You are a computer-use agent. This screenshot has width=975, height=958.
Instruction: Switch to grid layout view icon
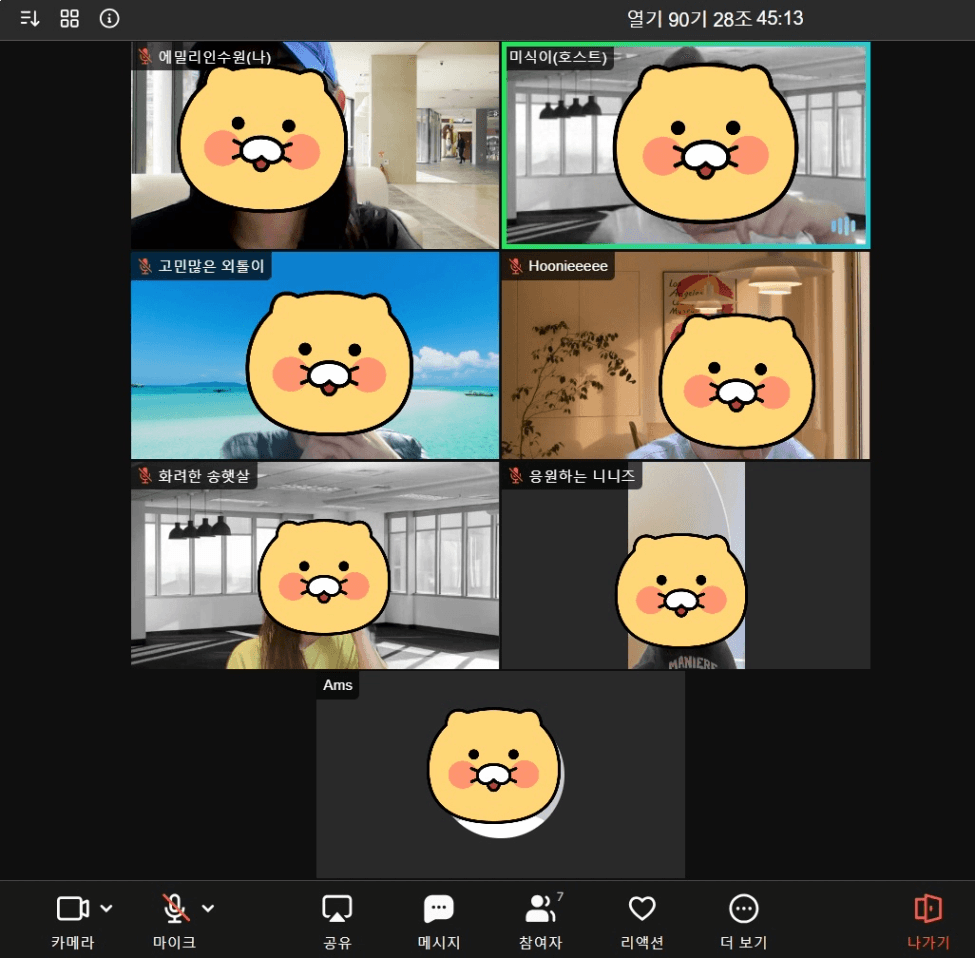(x=70, y=19)
